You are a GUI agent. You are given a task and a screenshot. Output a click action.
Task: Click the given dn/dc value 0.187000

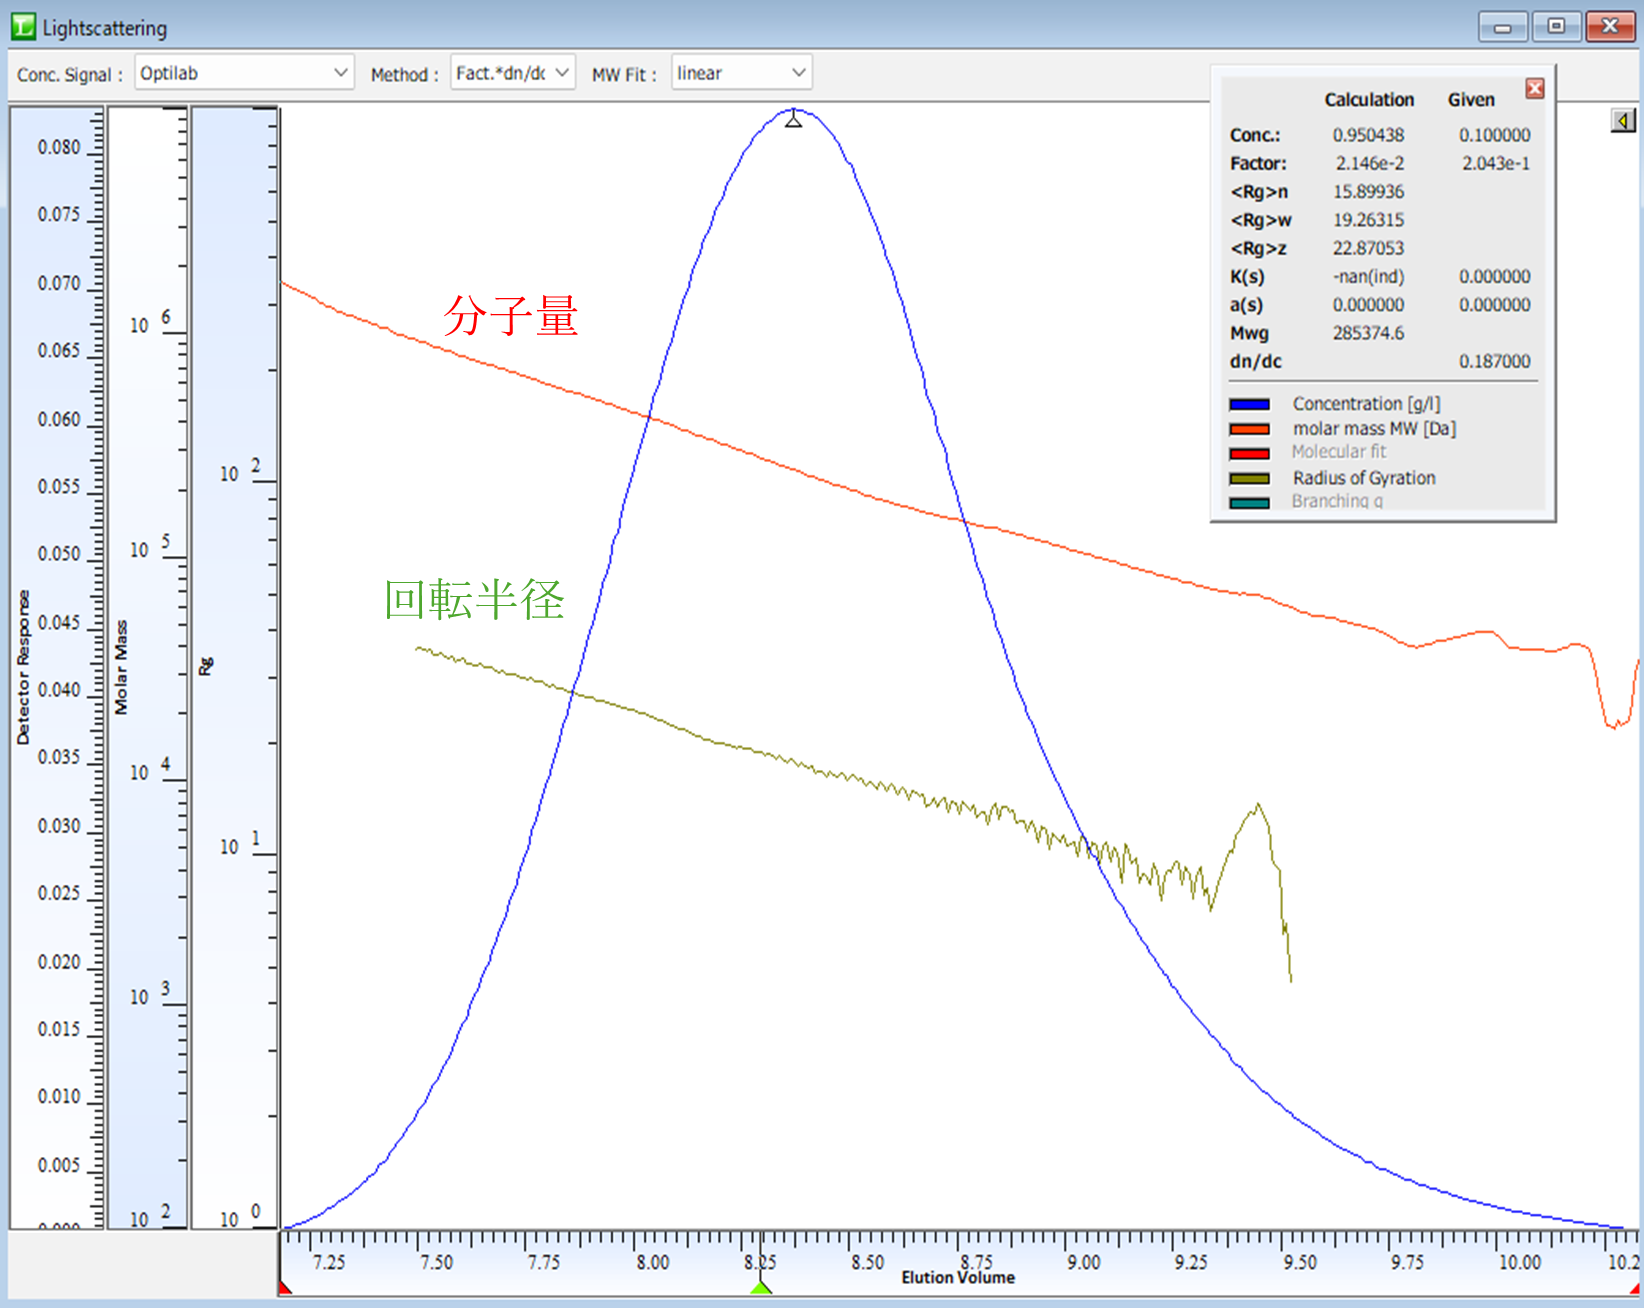pyautogui.click(x=1494, y=362)
